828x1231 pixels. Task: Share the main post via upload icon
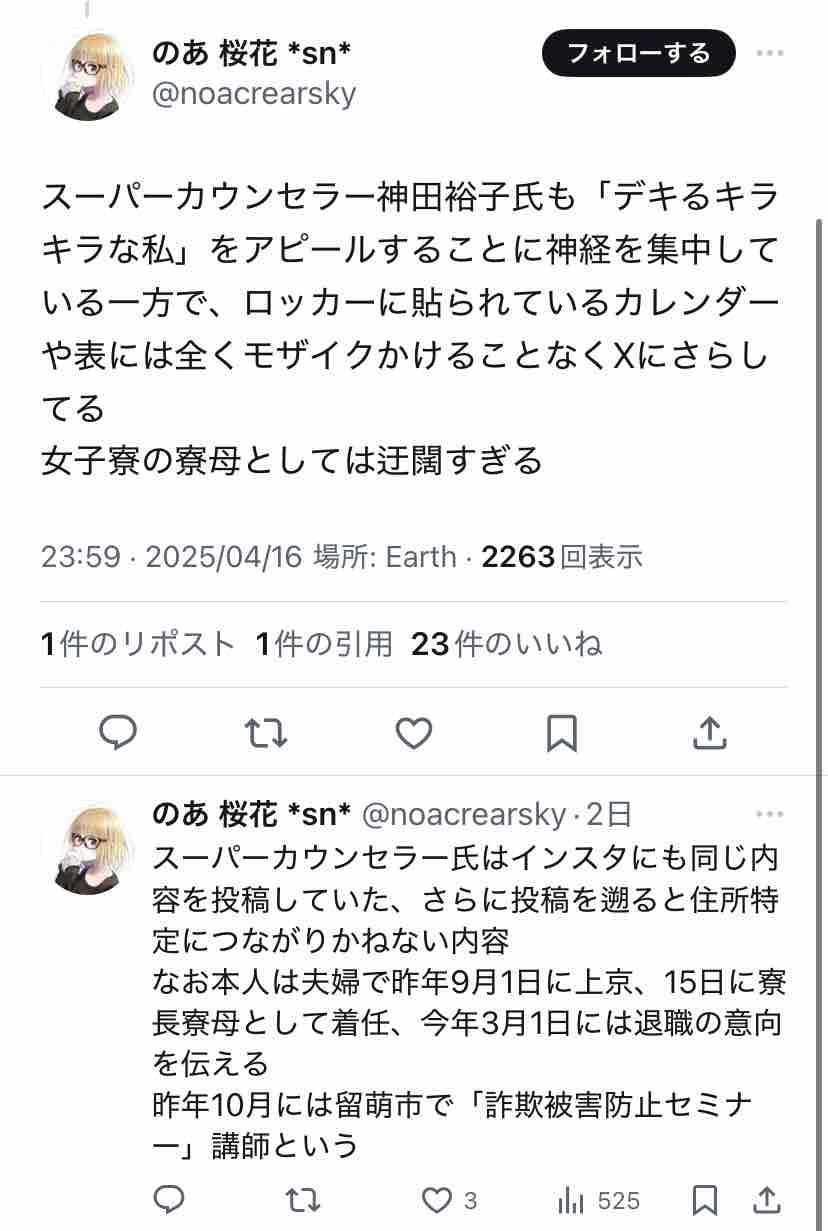coord(709,733)
